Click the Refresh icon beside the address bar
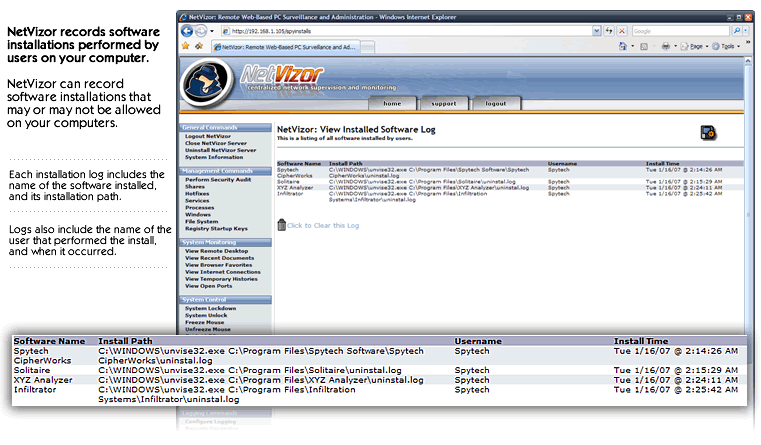 tap(609, 31)
